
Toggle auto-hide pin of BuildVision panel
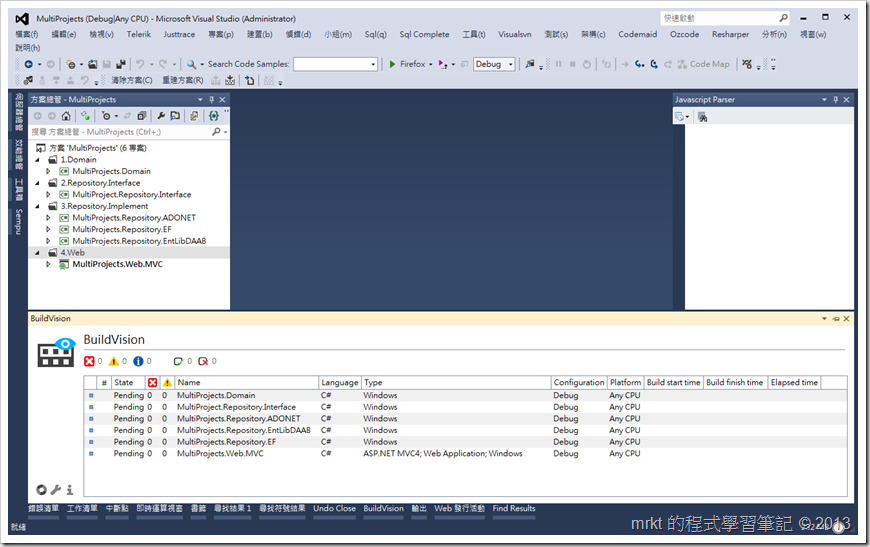[x=836, y=319]
